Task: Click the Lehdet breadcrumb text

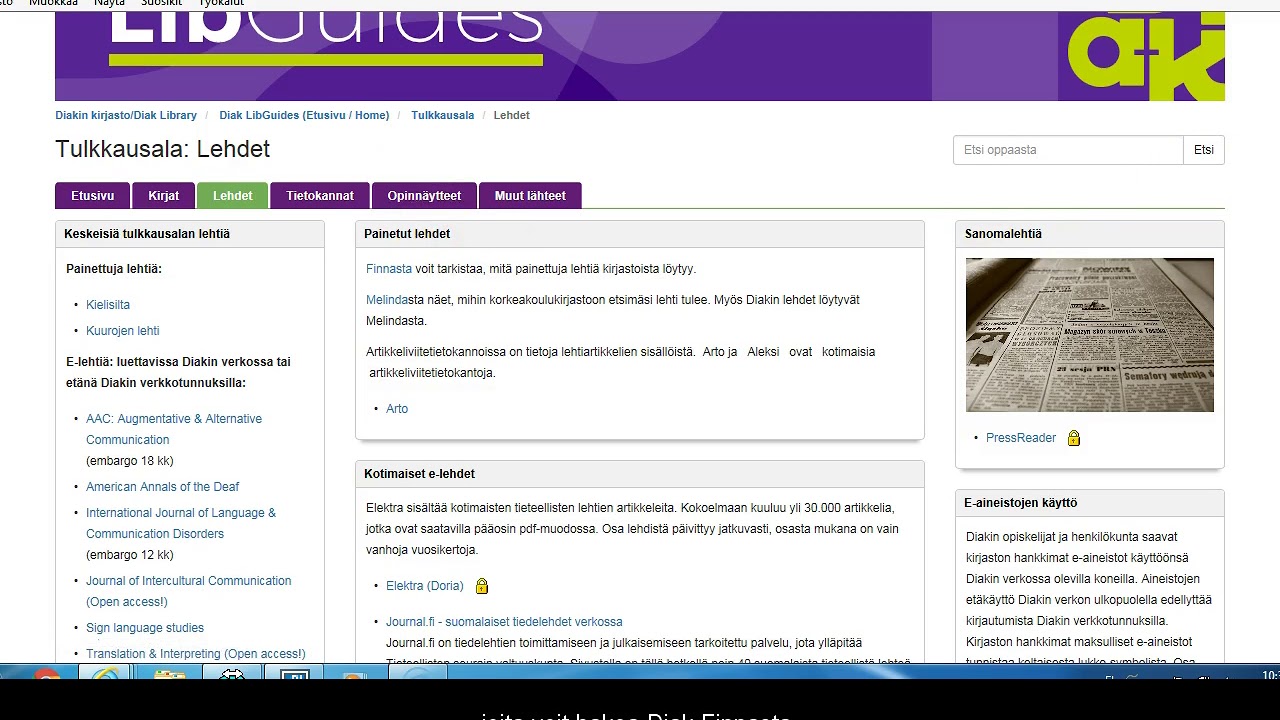Action: click(512, 115)
